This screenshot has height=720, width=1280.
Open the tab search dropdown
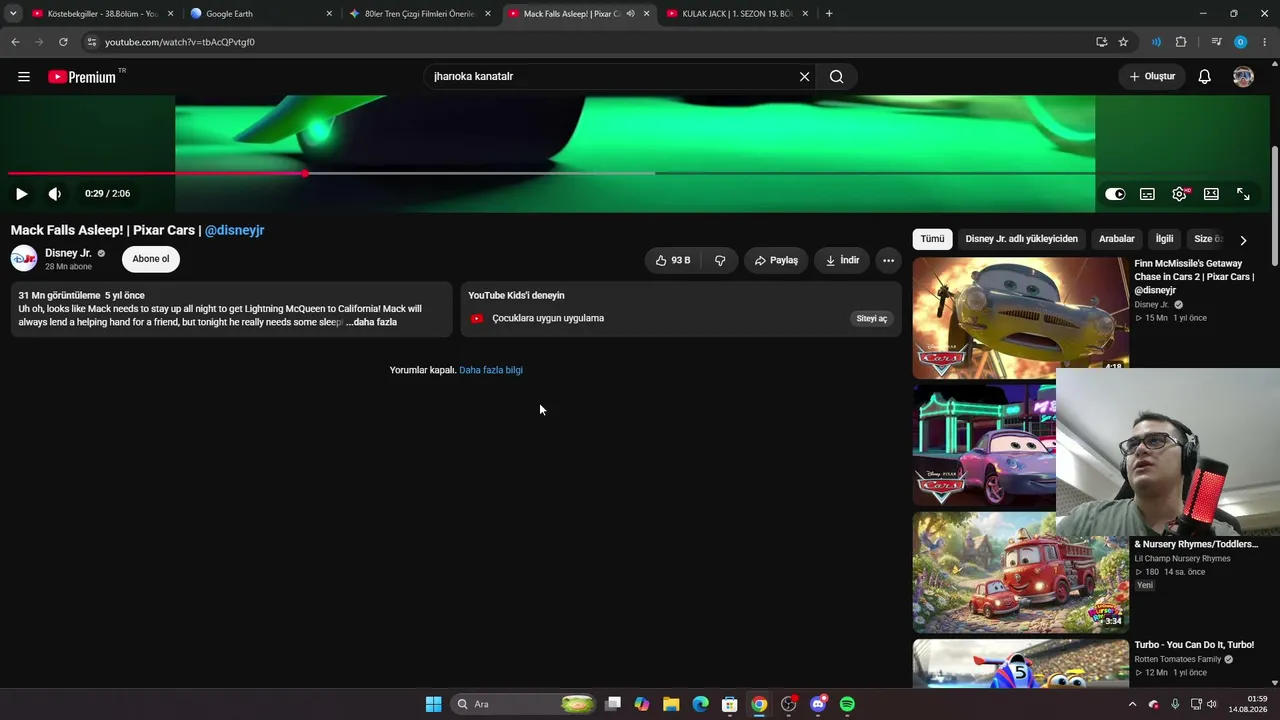(13, 14)
